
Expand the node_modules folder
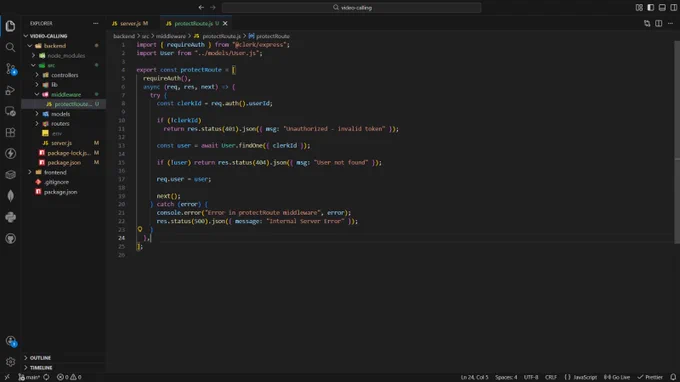(x=33, y=56)
